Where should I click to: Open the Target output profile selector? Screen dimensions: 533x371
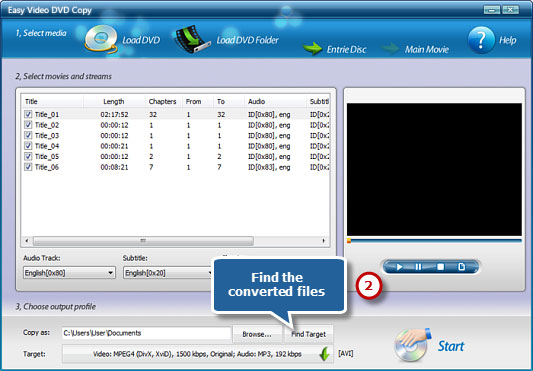tap(197, 354)
